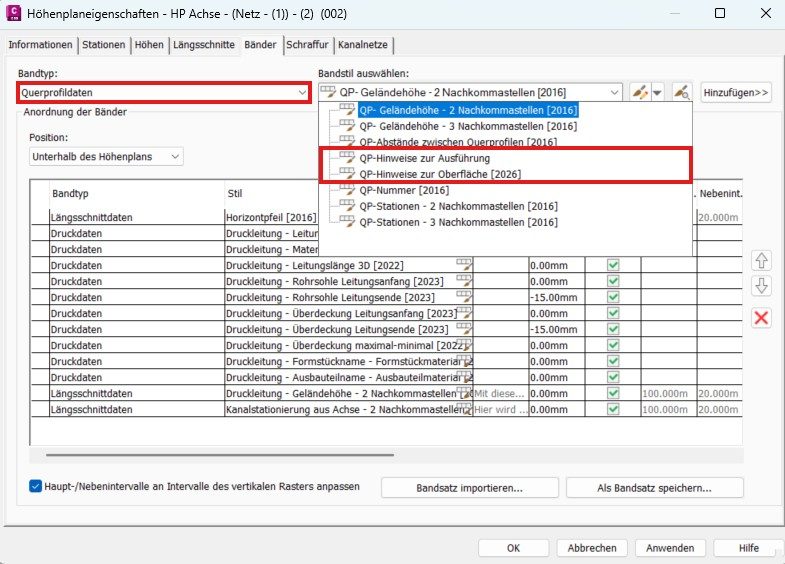The height and width of the screenshot is (564, 785).
Task: Click 'Mit diese...' description cell
Action: pos(500,393)
